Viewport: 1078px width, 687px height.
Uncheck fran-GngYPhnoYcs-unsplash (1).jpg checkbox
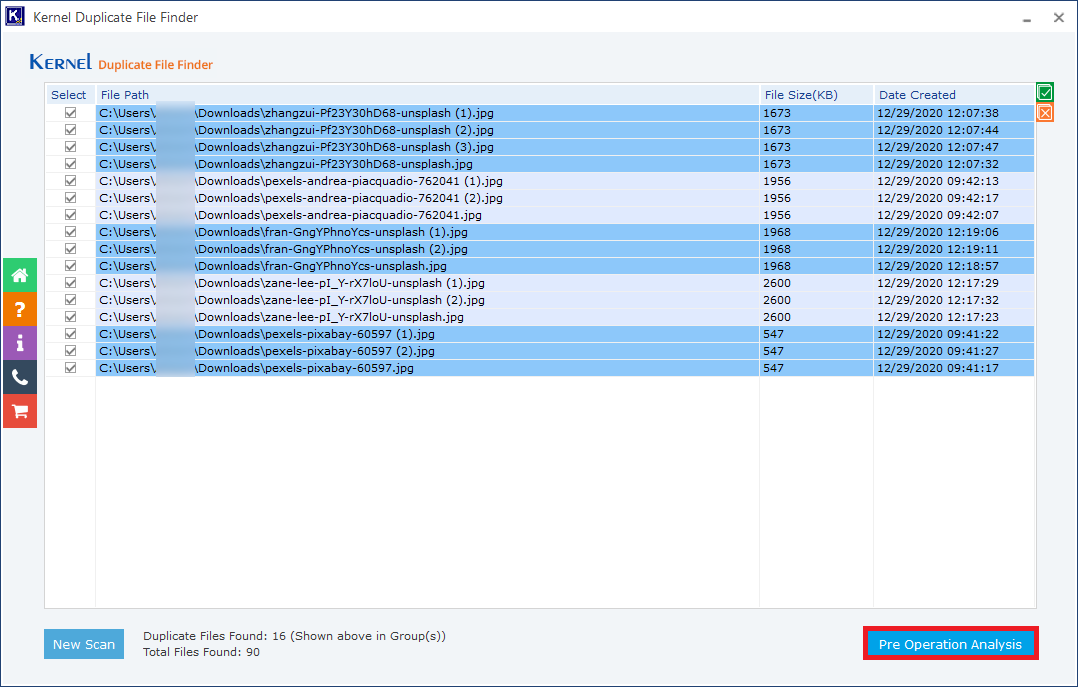[x=70, y=232]
